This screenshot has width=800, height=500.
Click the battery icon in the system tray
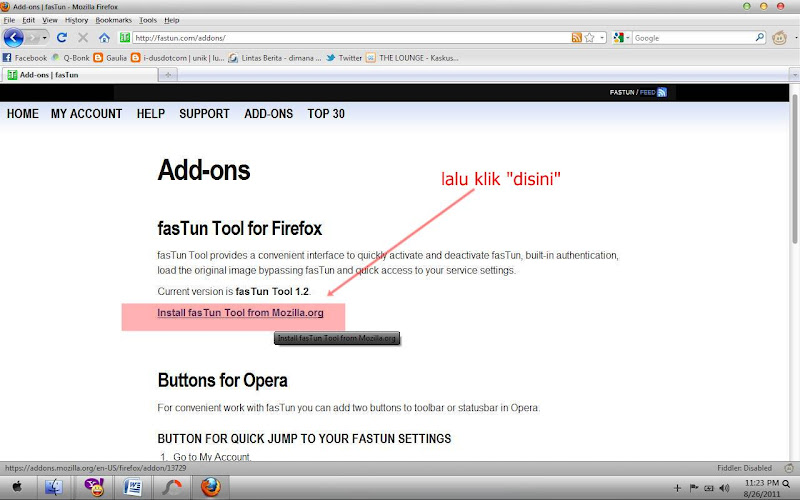point(709,488)
